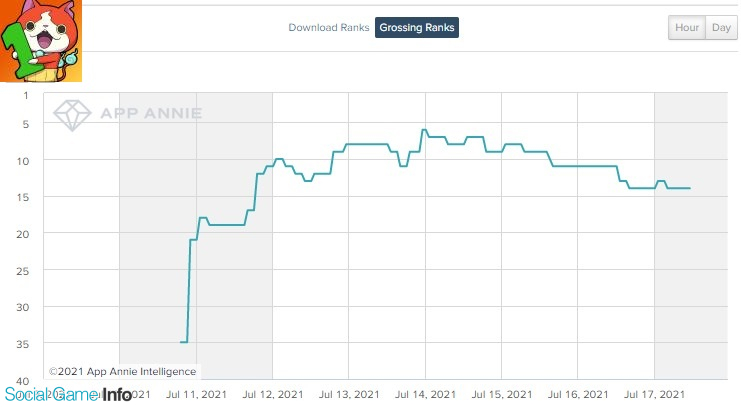Select the Jul 15, 2021 axis label
The image size is (741, 407).
tap(502, 394)
